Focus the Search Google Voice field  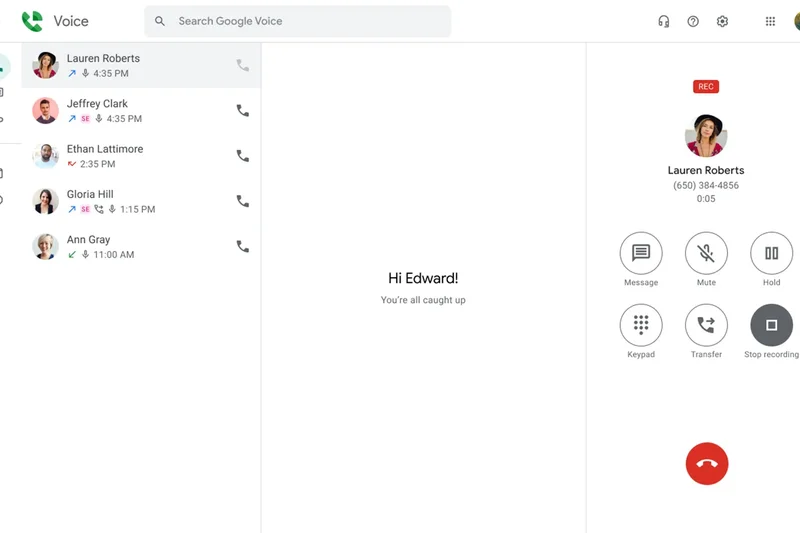(x=297, y=21)
